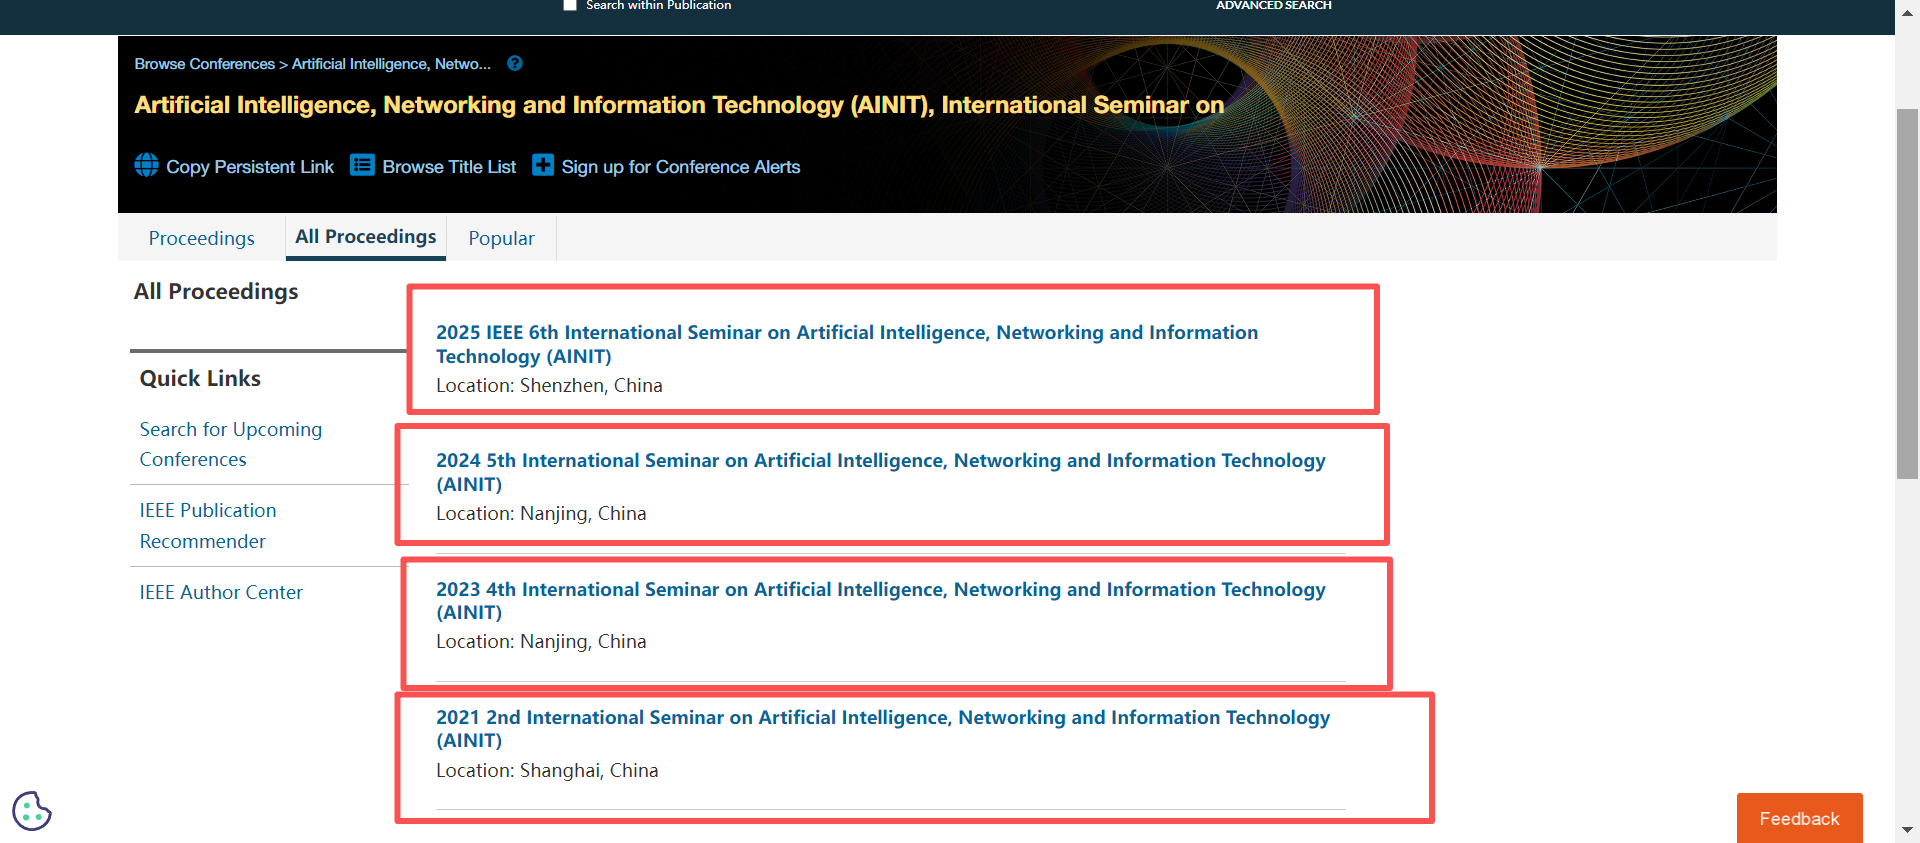Screen dimensions: 1920x843
Task: Select the All Proceedings tab
Action: tap(365, 237)
